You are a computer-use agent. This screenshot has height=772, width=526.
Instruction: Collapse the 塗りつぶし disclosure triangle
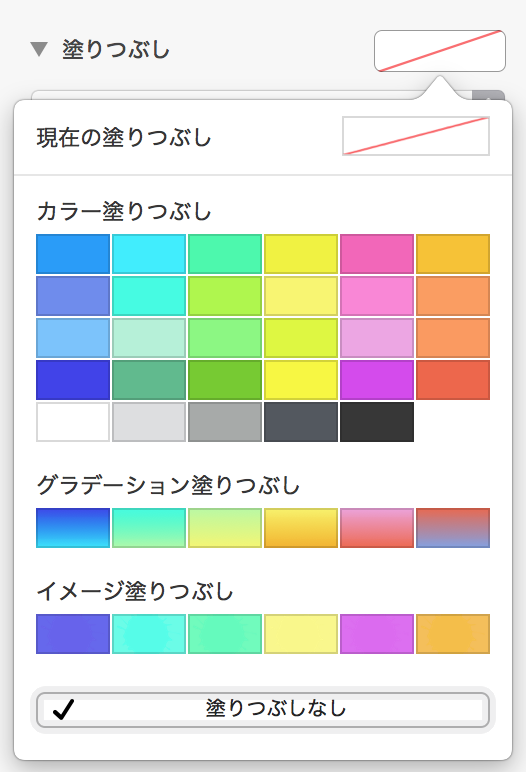pyautogui.click(x=39, y=50)
